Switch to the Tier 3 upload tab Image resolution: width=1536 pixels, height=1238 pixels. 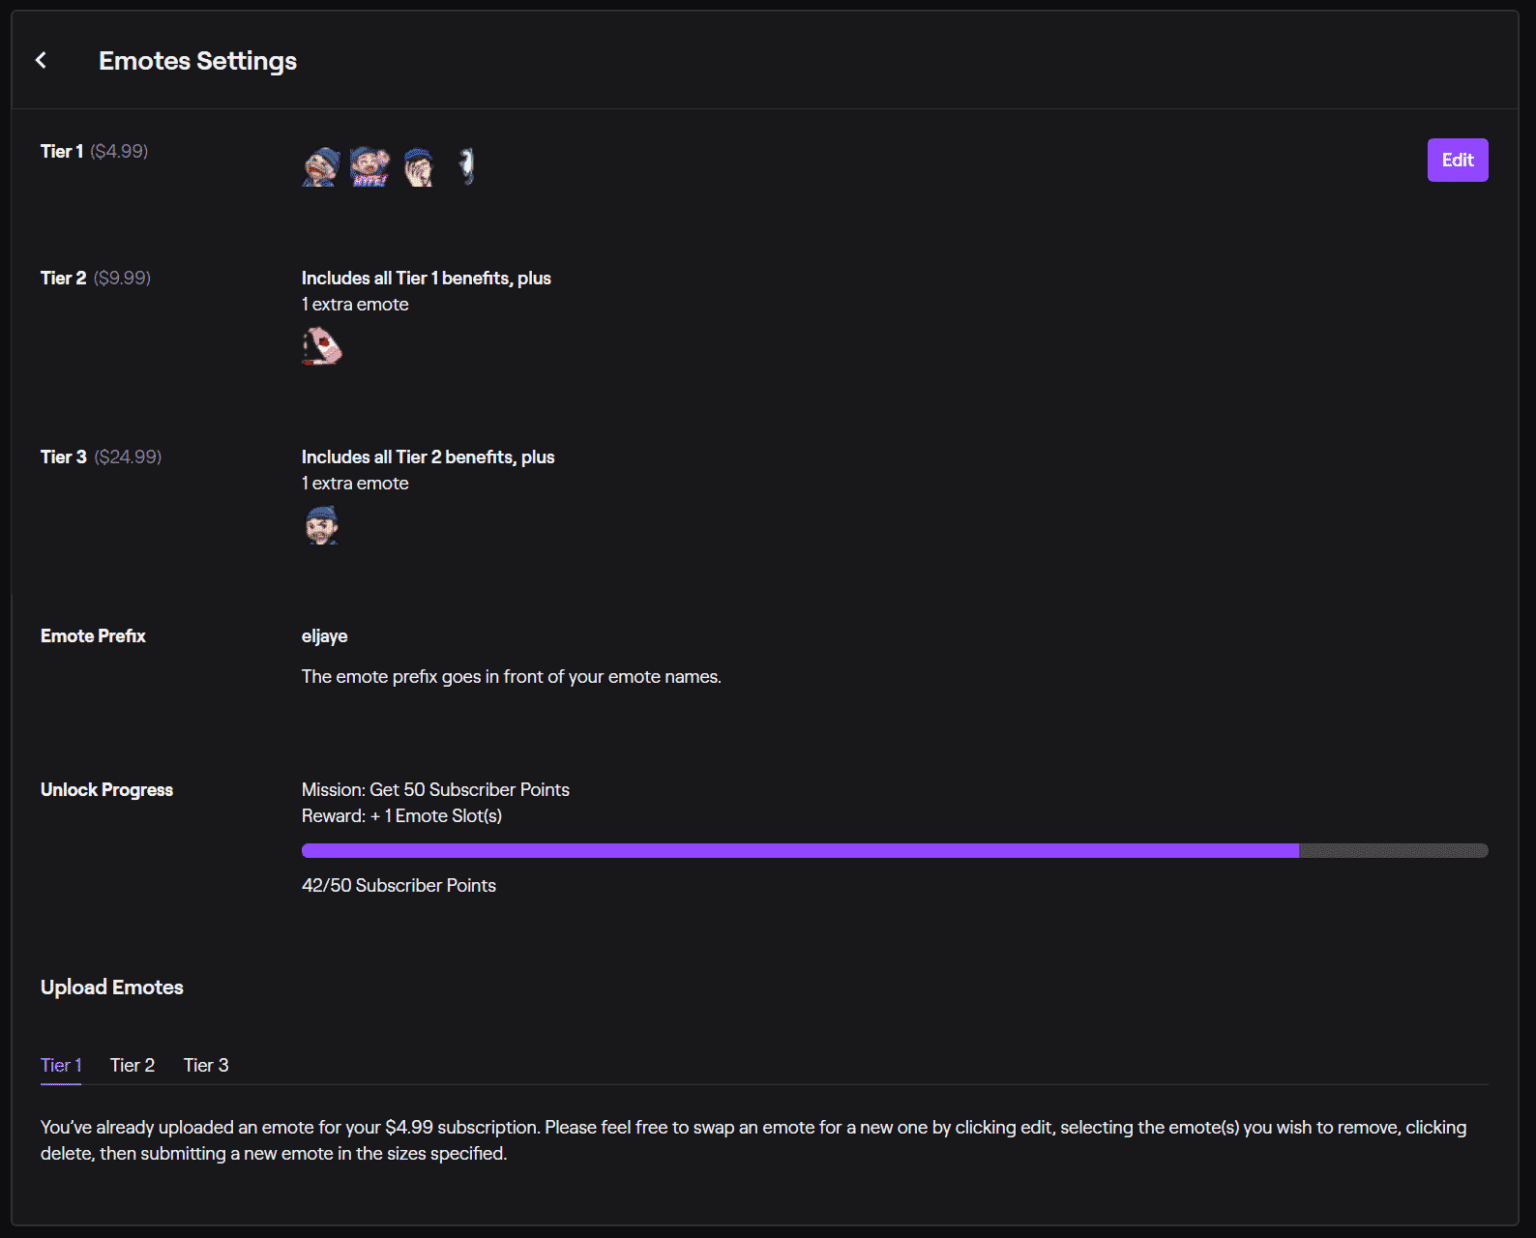pos(206,1065)
